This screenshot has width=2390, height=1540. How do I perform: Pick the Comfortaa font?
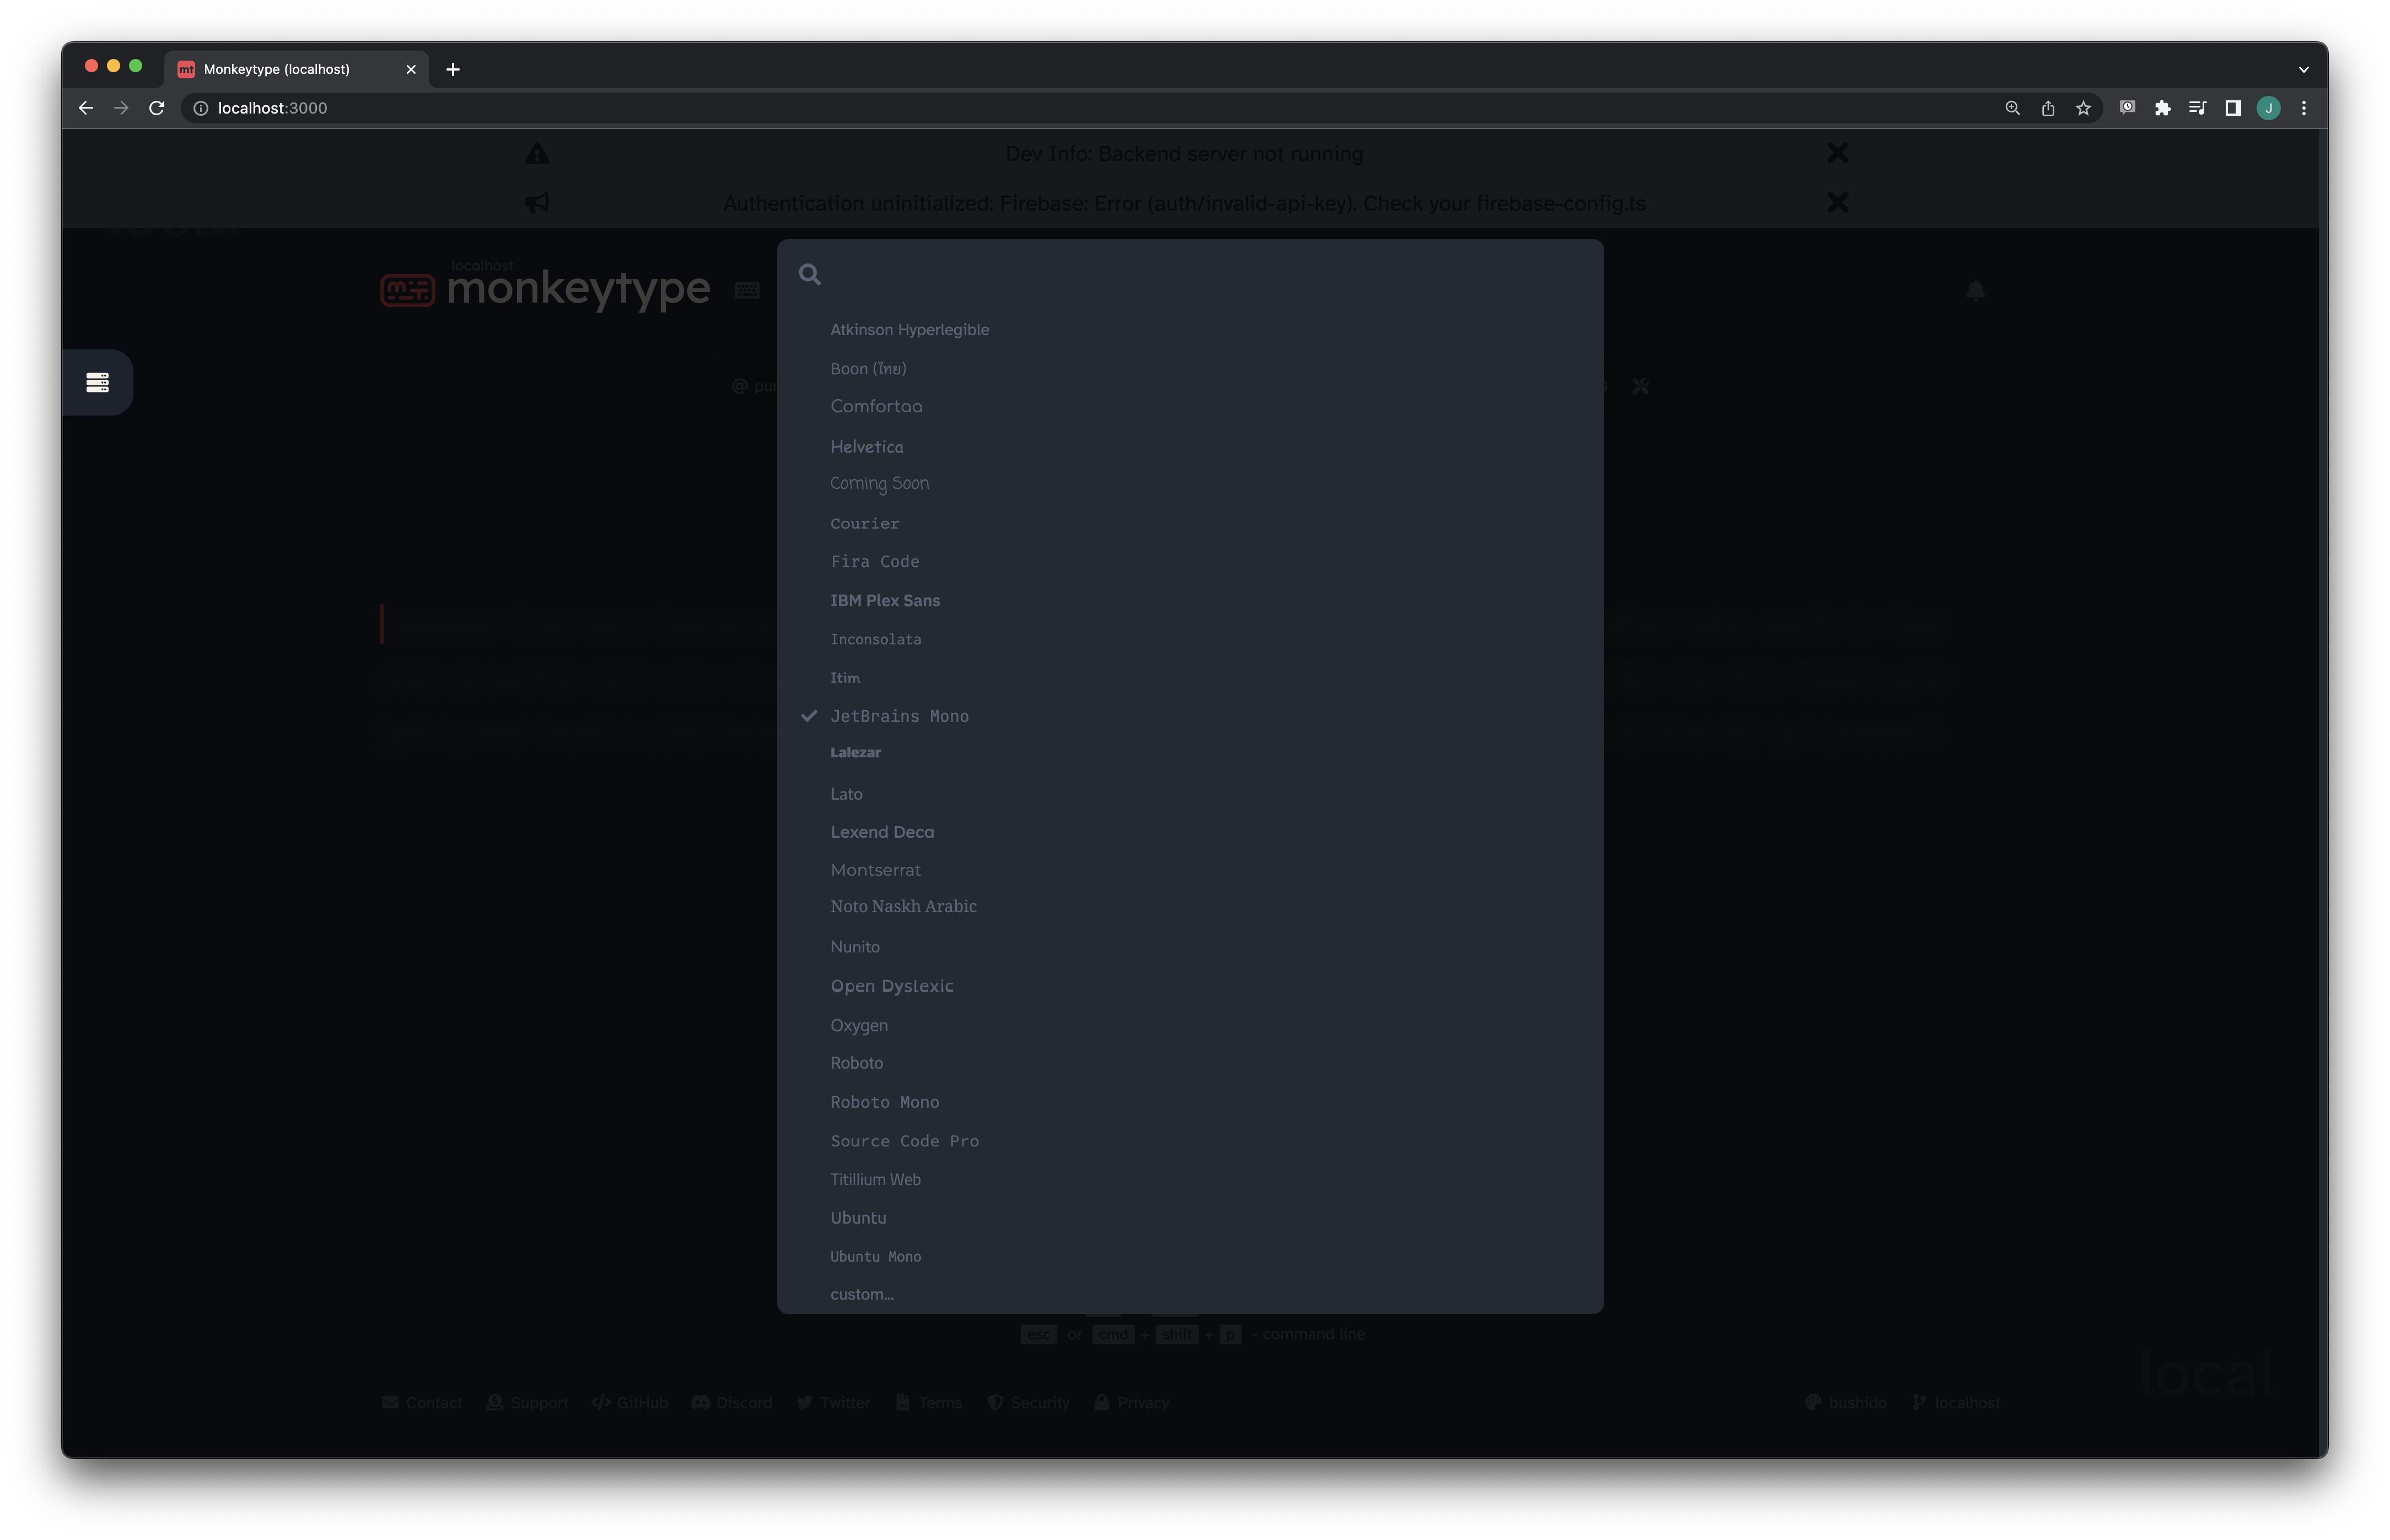1189,407
